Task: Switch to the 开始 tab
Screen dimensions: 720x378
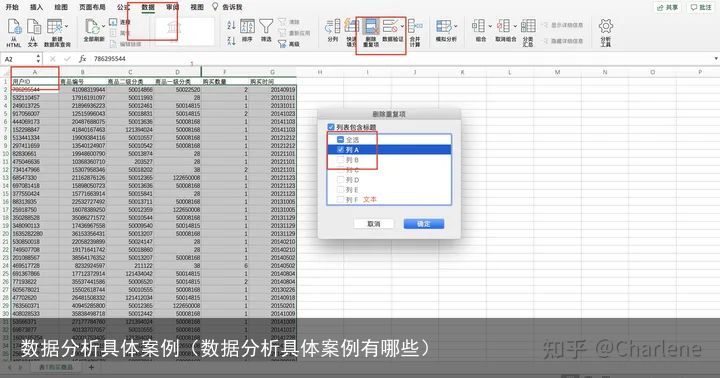Action: coord(12,7)
